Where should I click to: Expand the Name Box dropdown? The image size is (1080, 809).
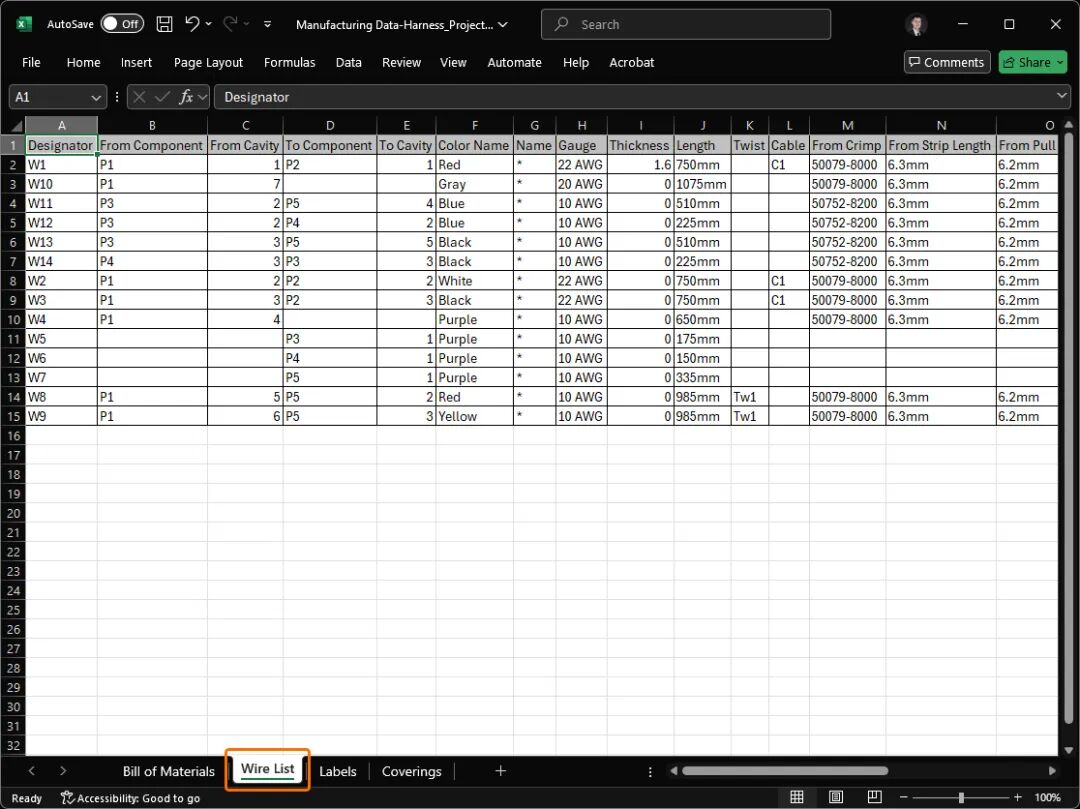(97, 97)
